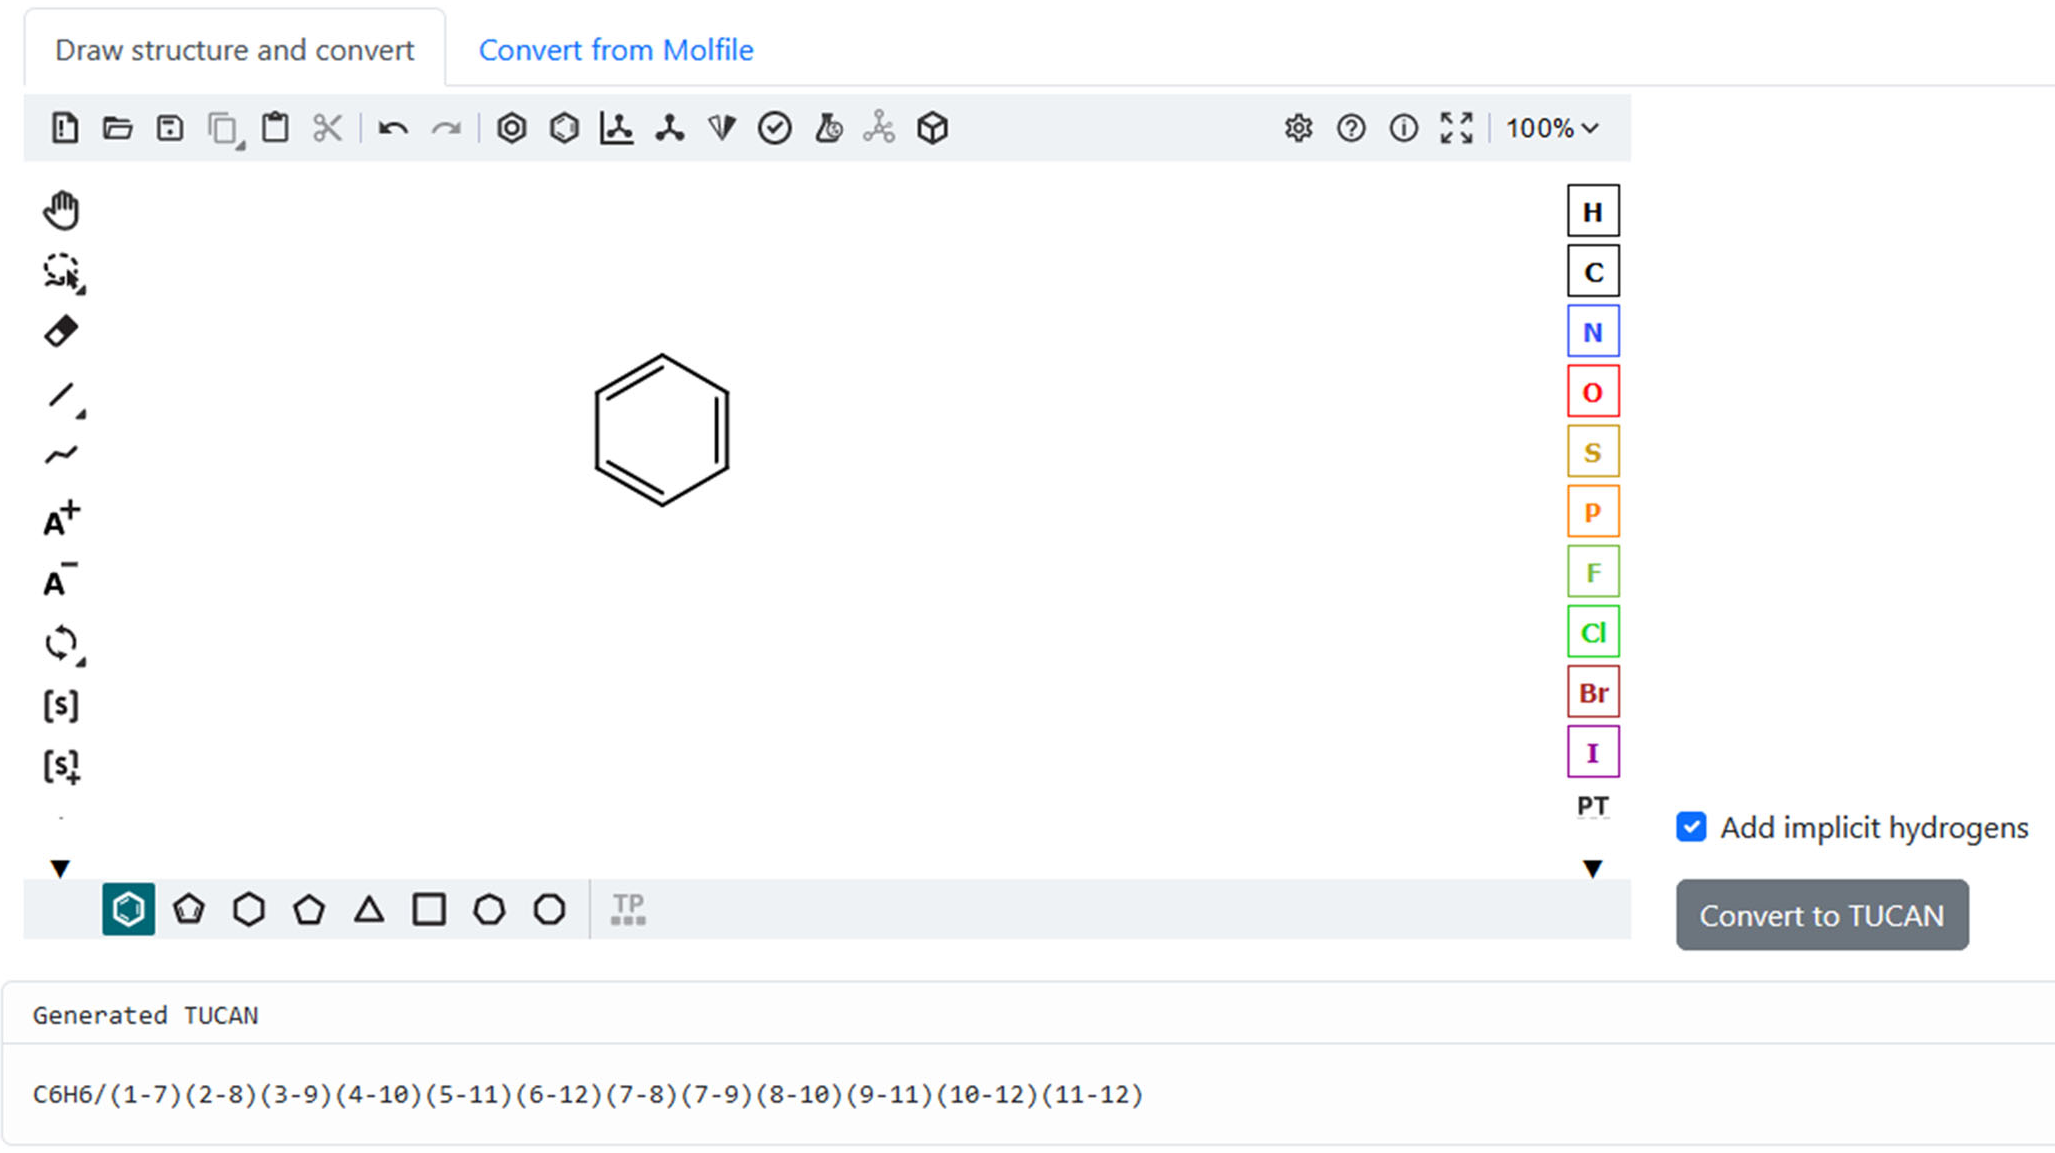The width and height of the screenshot is (2055, 1153).
Task: Open a file with the folder icon
Action: click(118, 128)
